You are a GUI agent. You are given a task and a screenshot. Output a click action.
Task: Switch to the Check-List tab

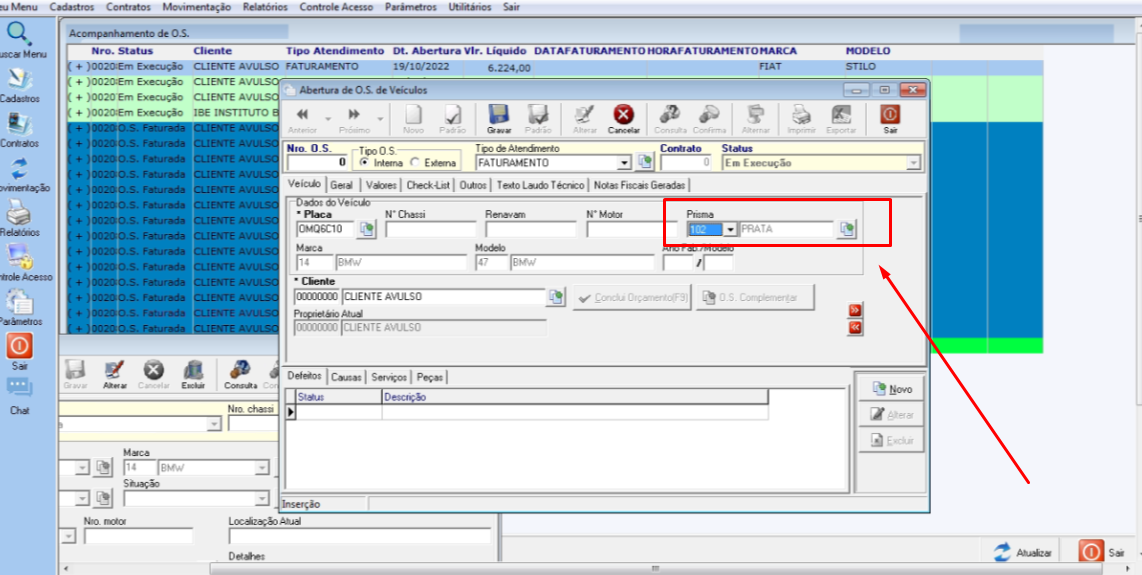coord(428,185)
